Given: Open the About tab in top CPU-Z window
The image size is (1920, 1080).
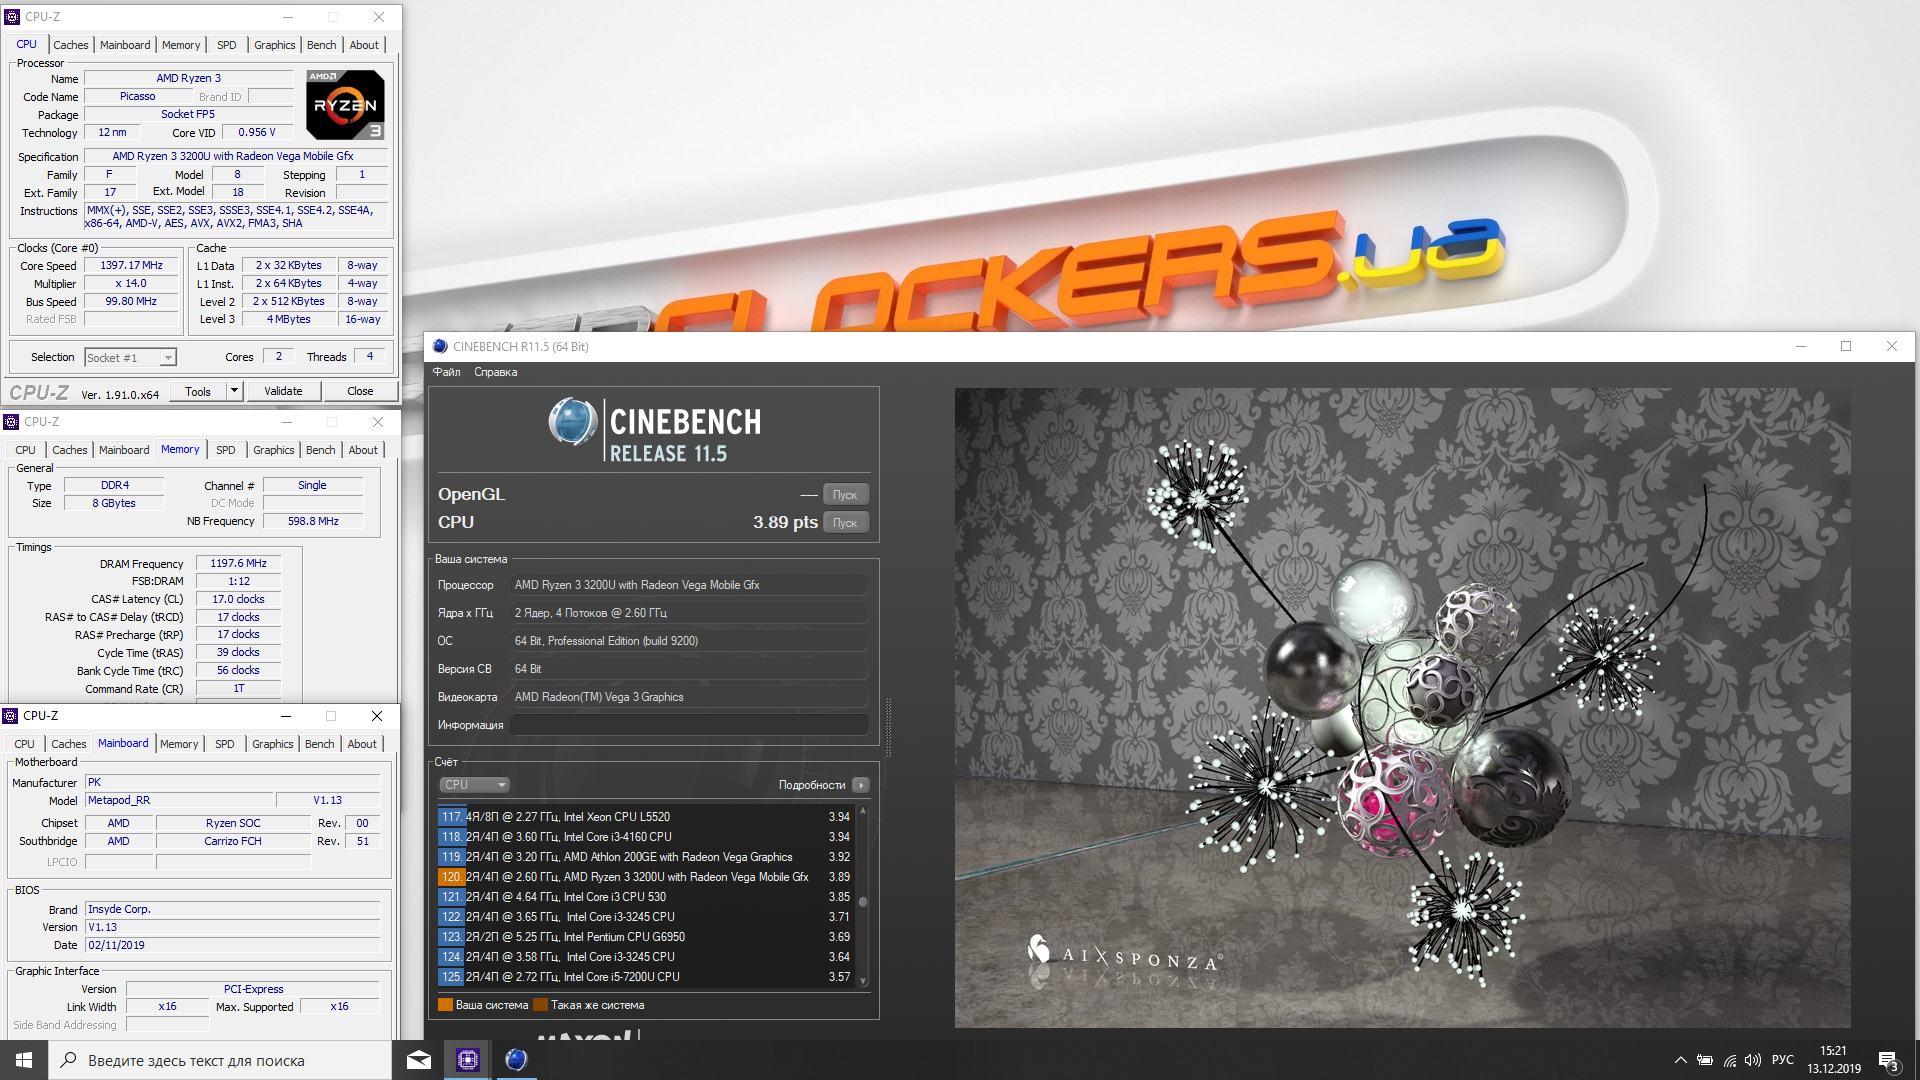Looking at the screenshot, I should tap(364, 45).
